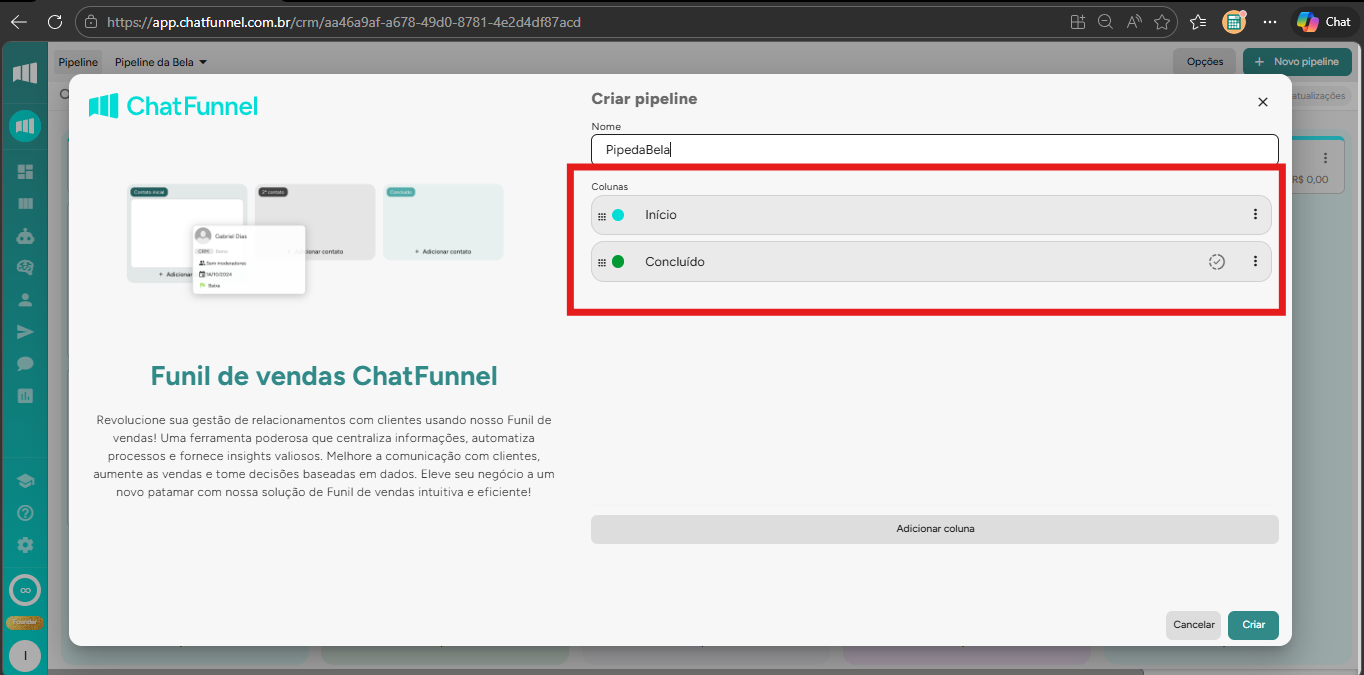Open the graduation cap tutorials icon
This screenshot has width=1364, height=675.
coord(25,481)
